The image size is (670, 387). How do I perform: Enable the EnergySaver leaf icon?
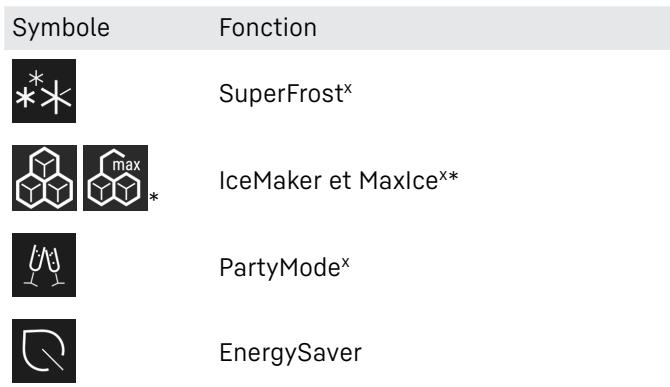[x=44, y=351]
